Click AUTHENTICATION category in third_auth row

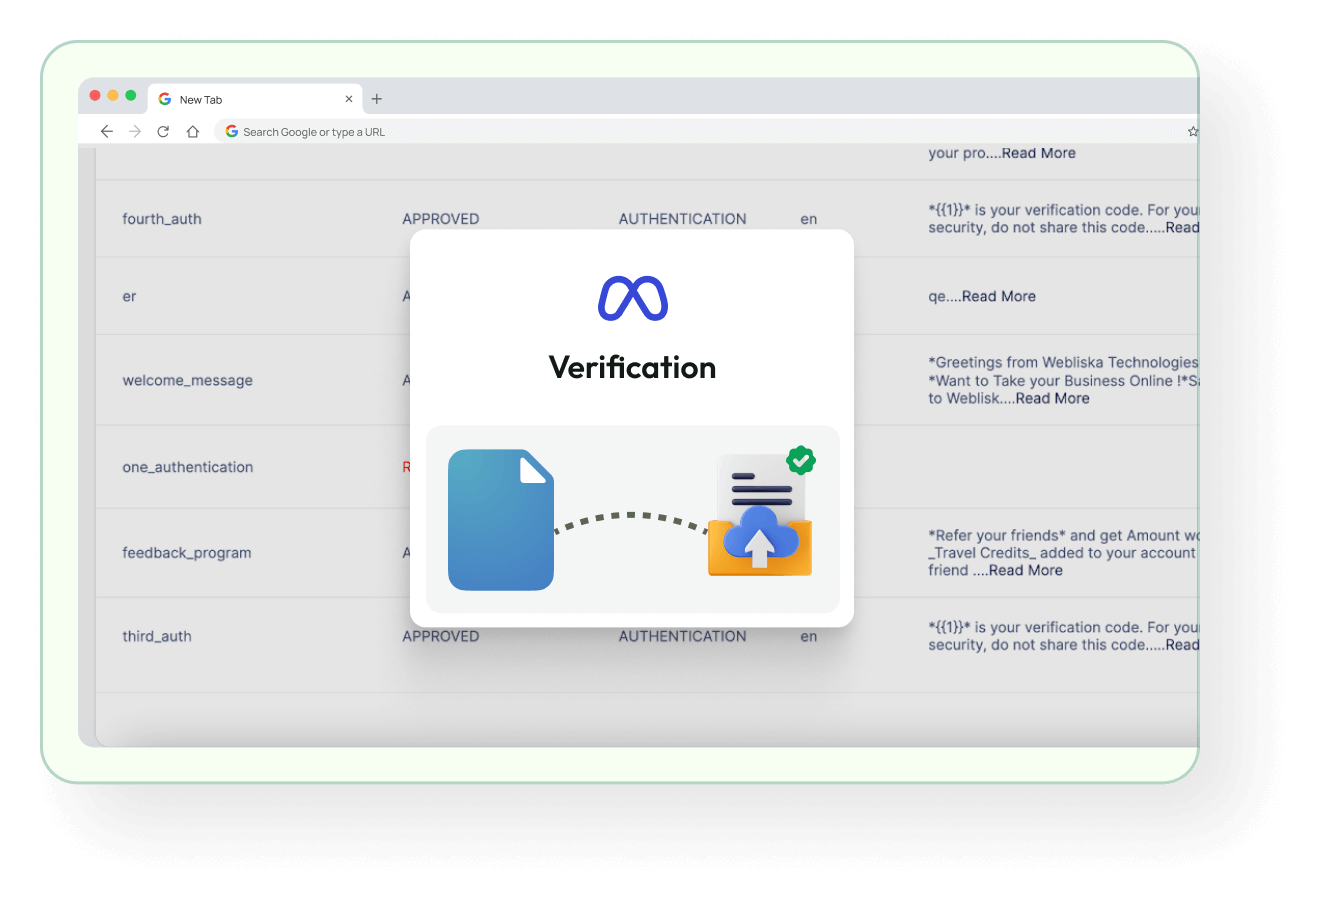pos(683,636)
